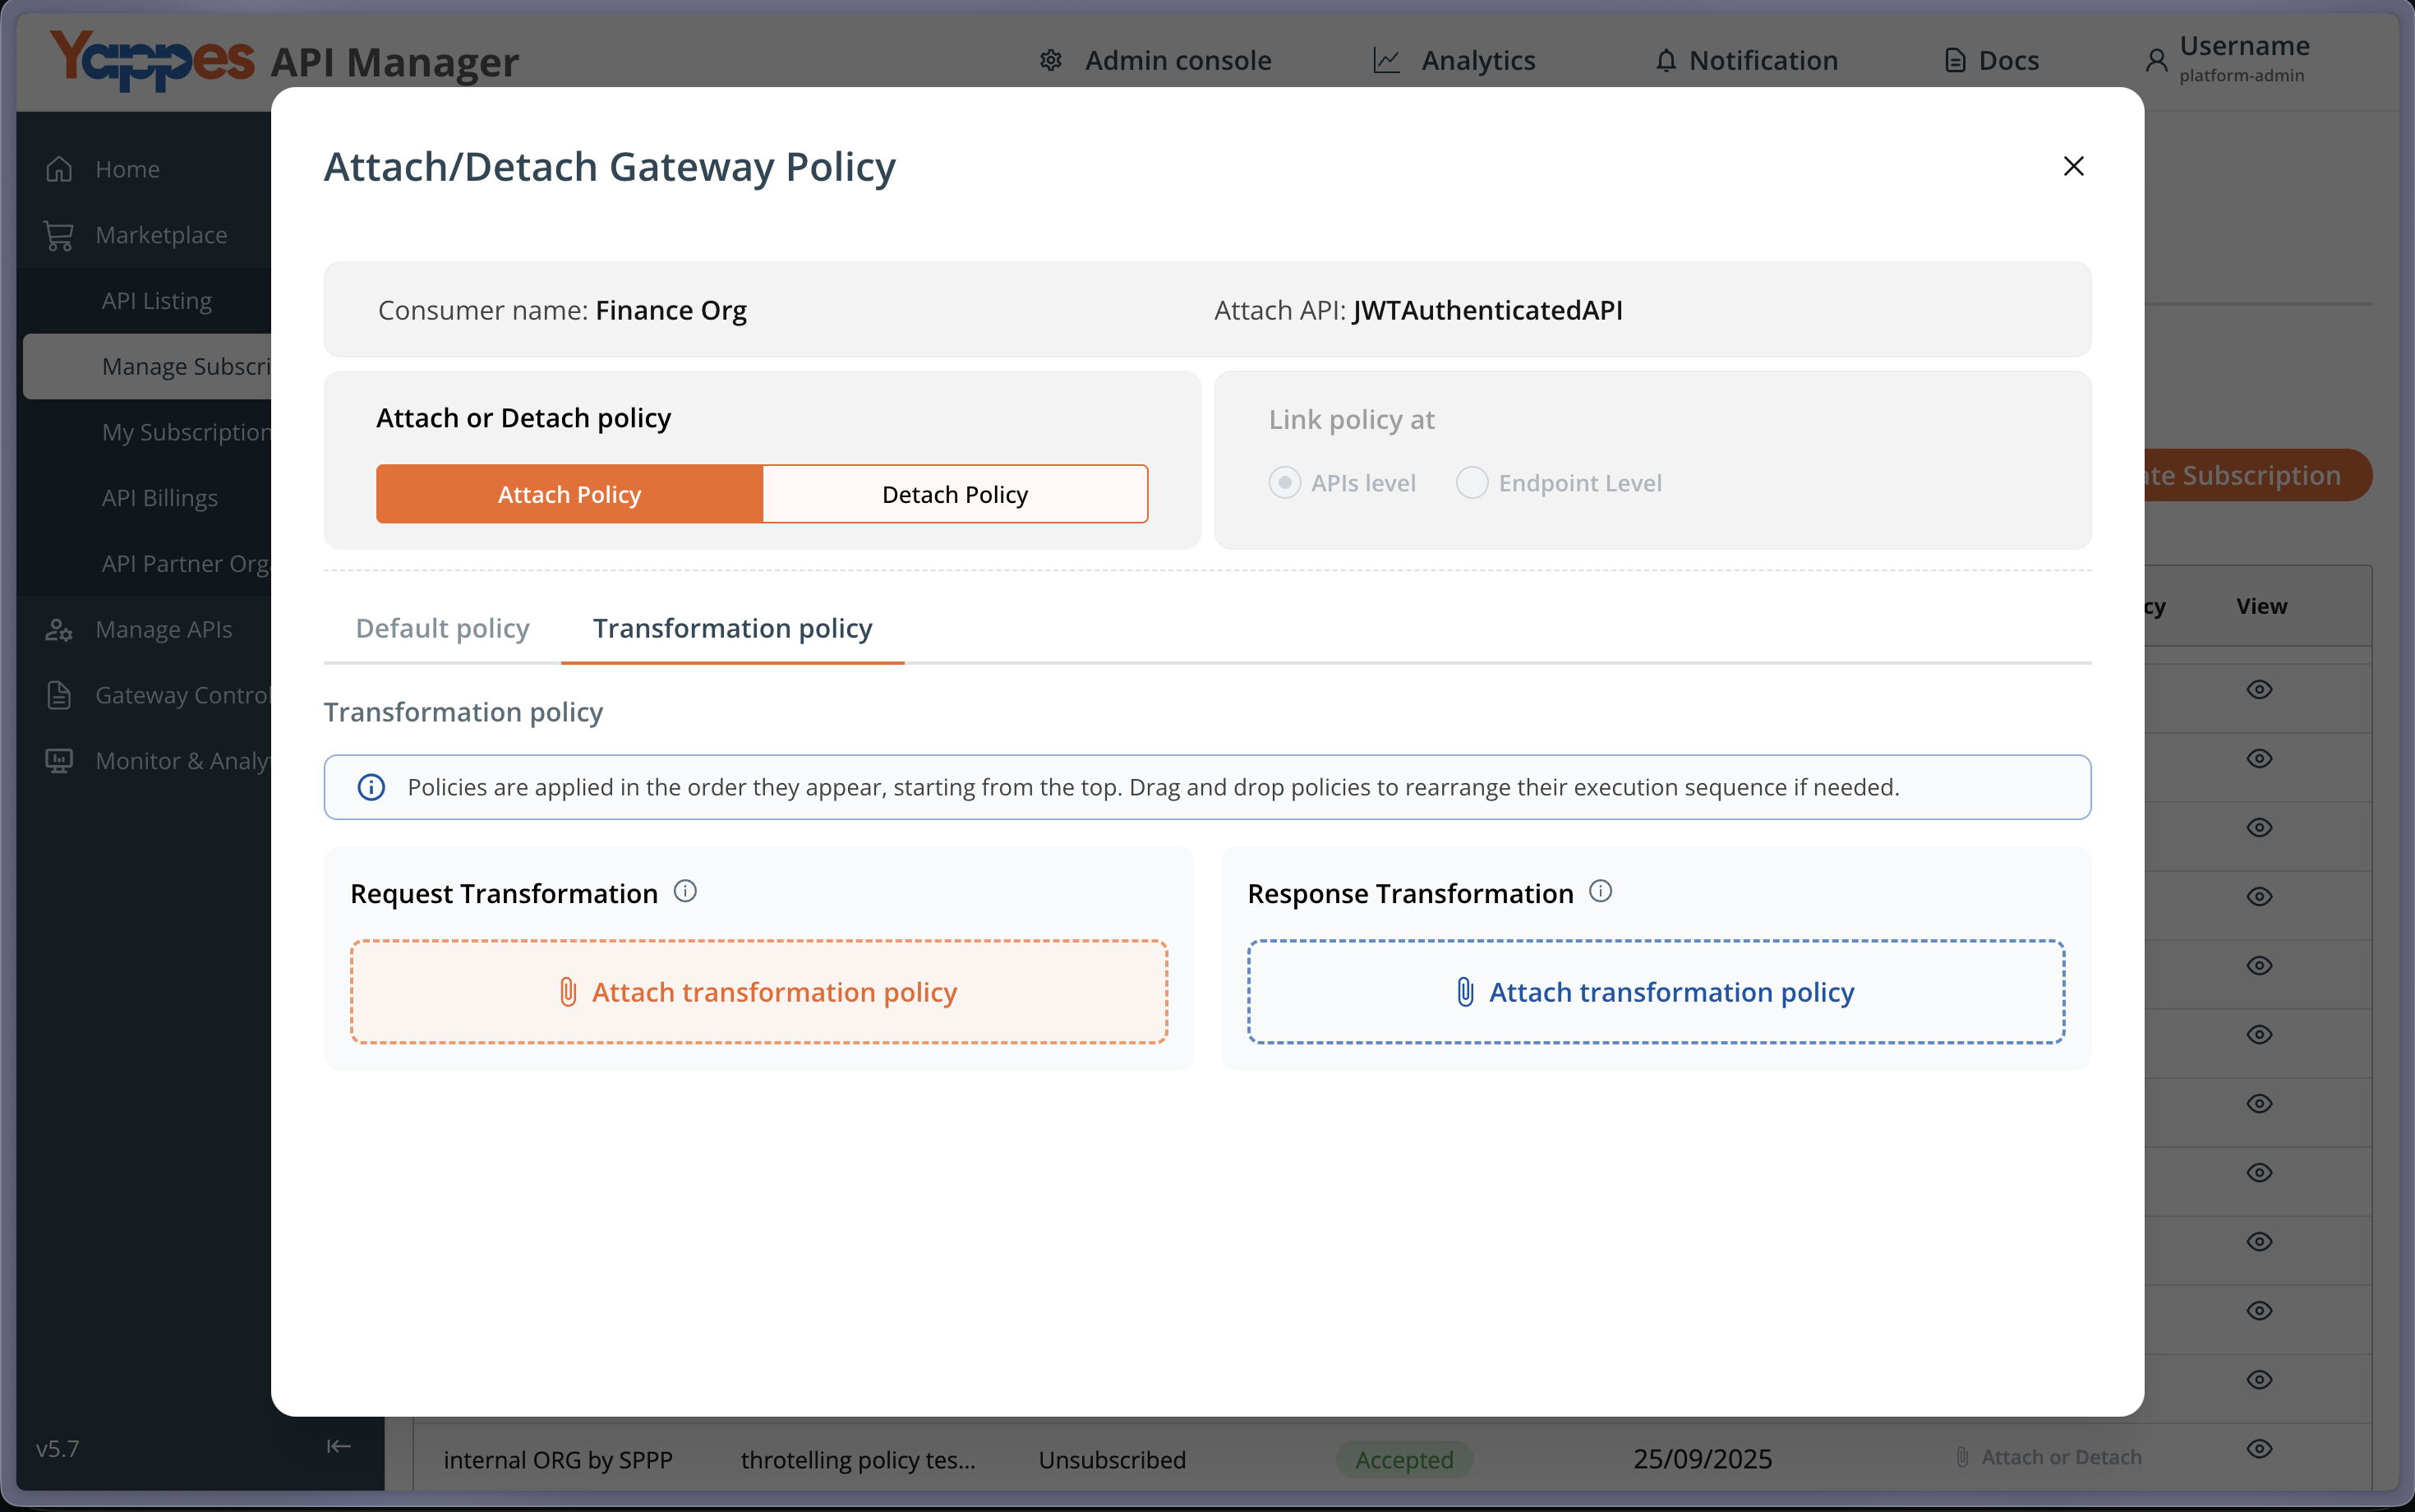Click the Docs document icon
The image size is (2415, 1512).
[1954, 60]
